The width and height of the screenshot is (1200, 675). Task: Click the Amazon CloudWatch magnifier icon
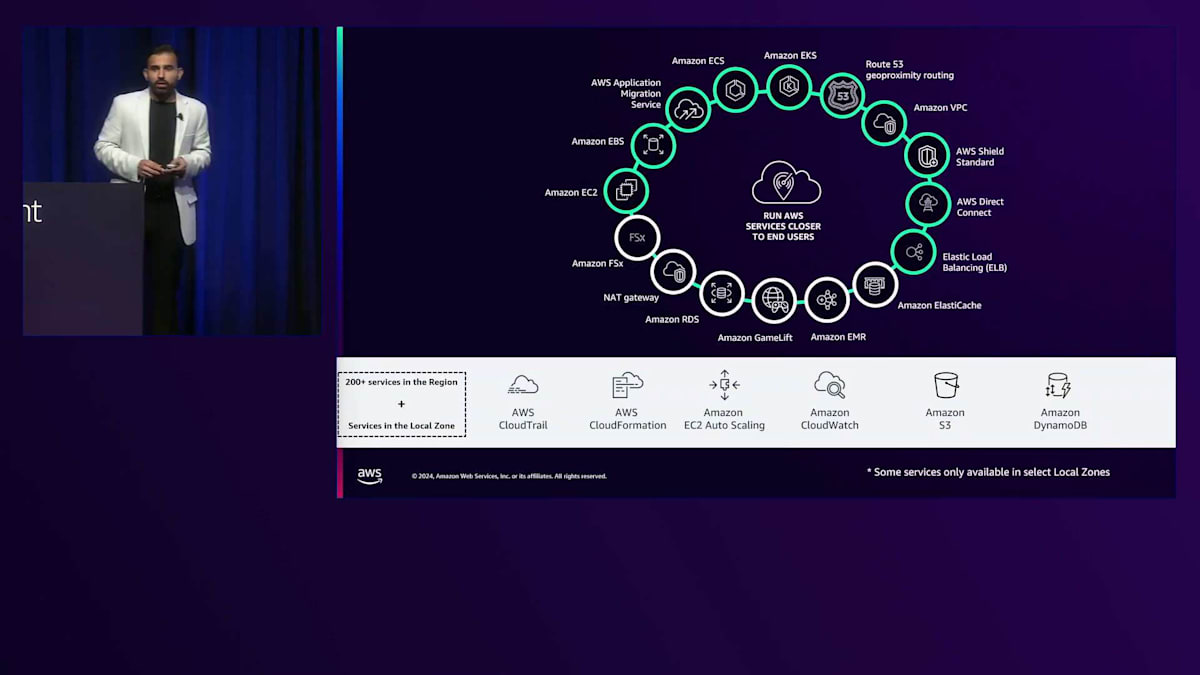[x=829, y=385]
